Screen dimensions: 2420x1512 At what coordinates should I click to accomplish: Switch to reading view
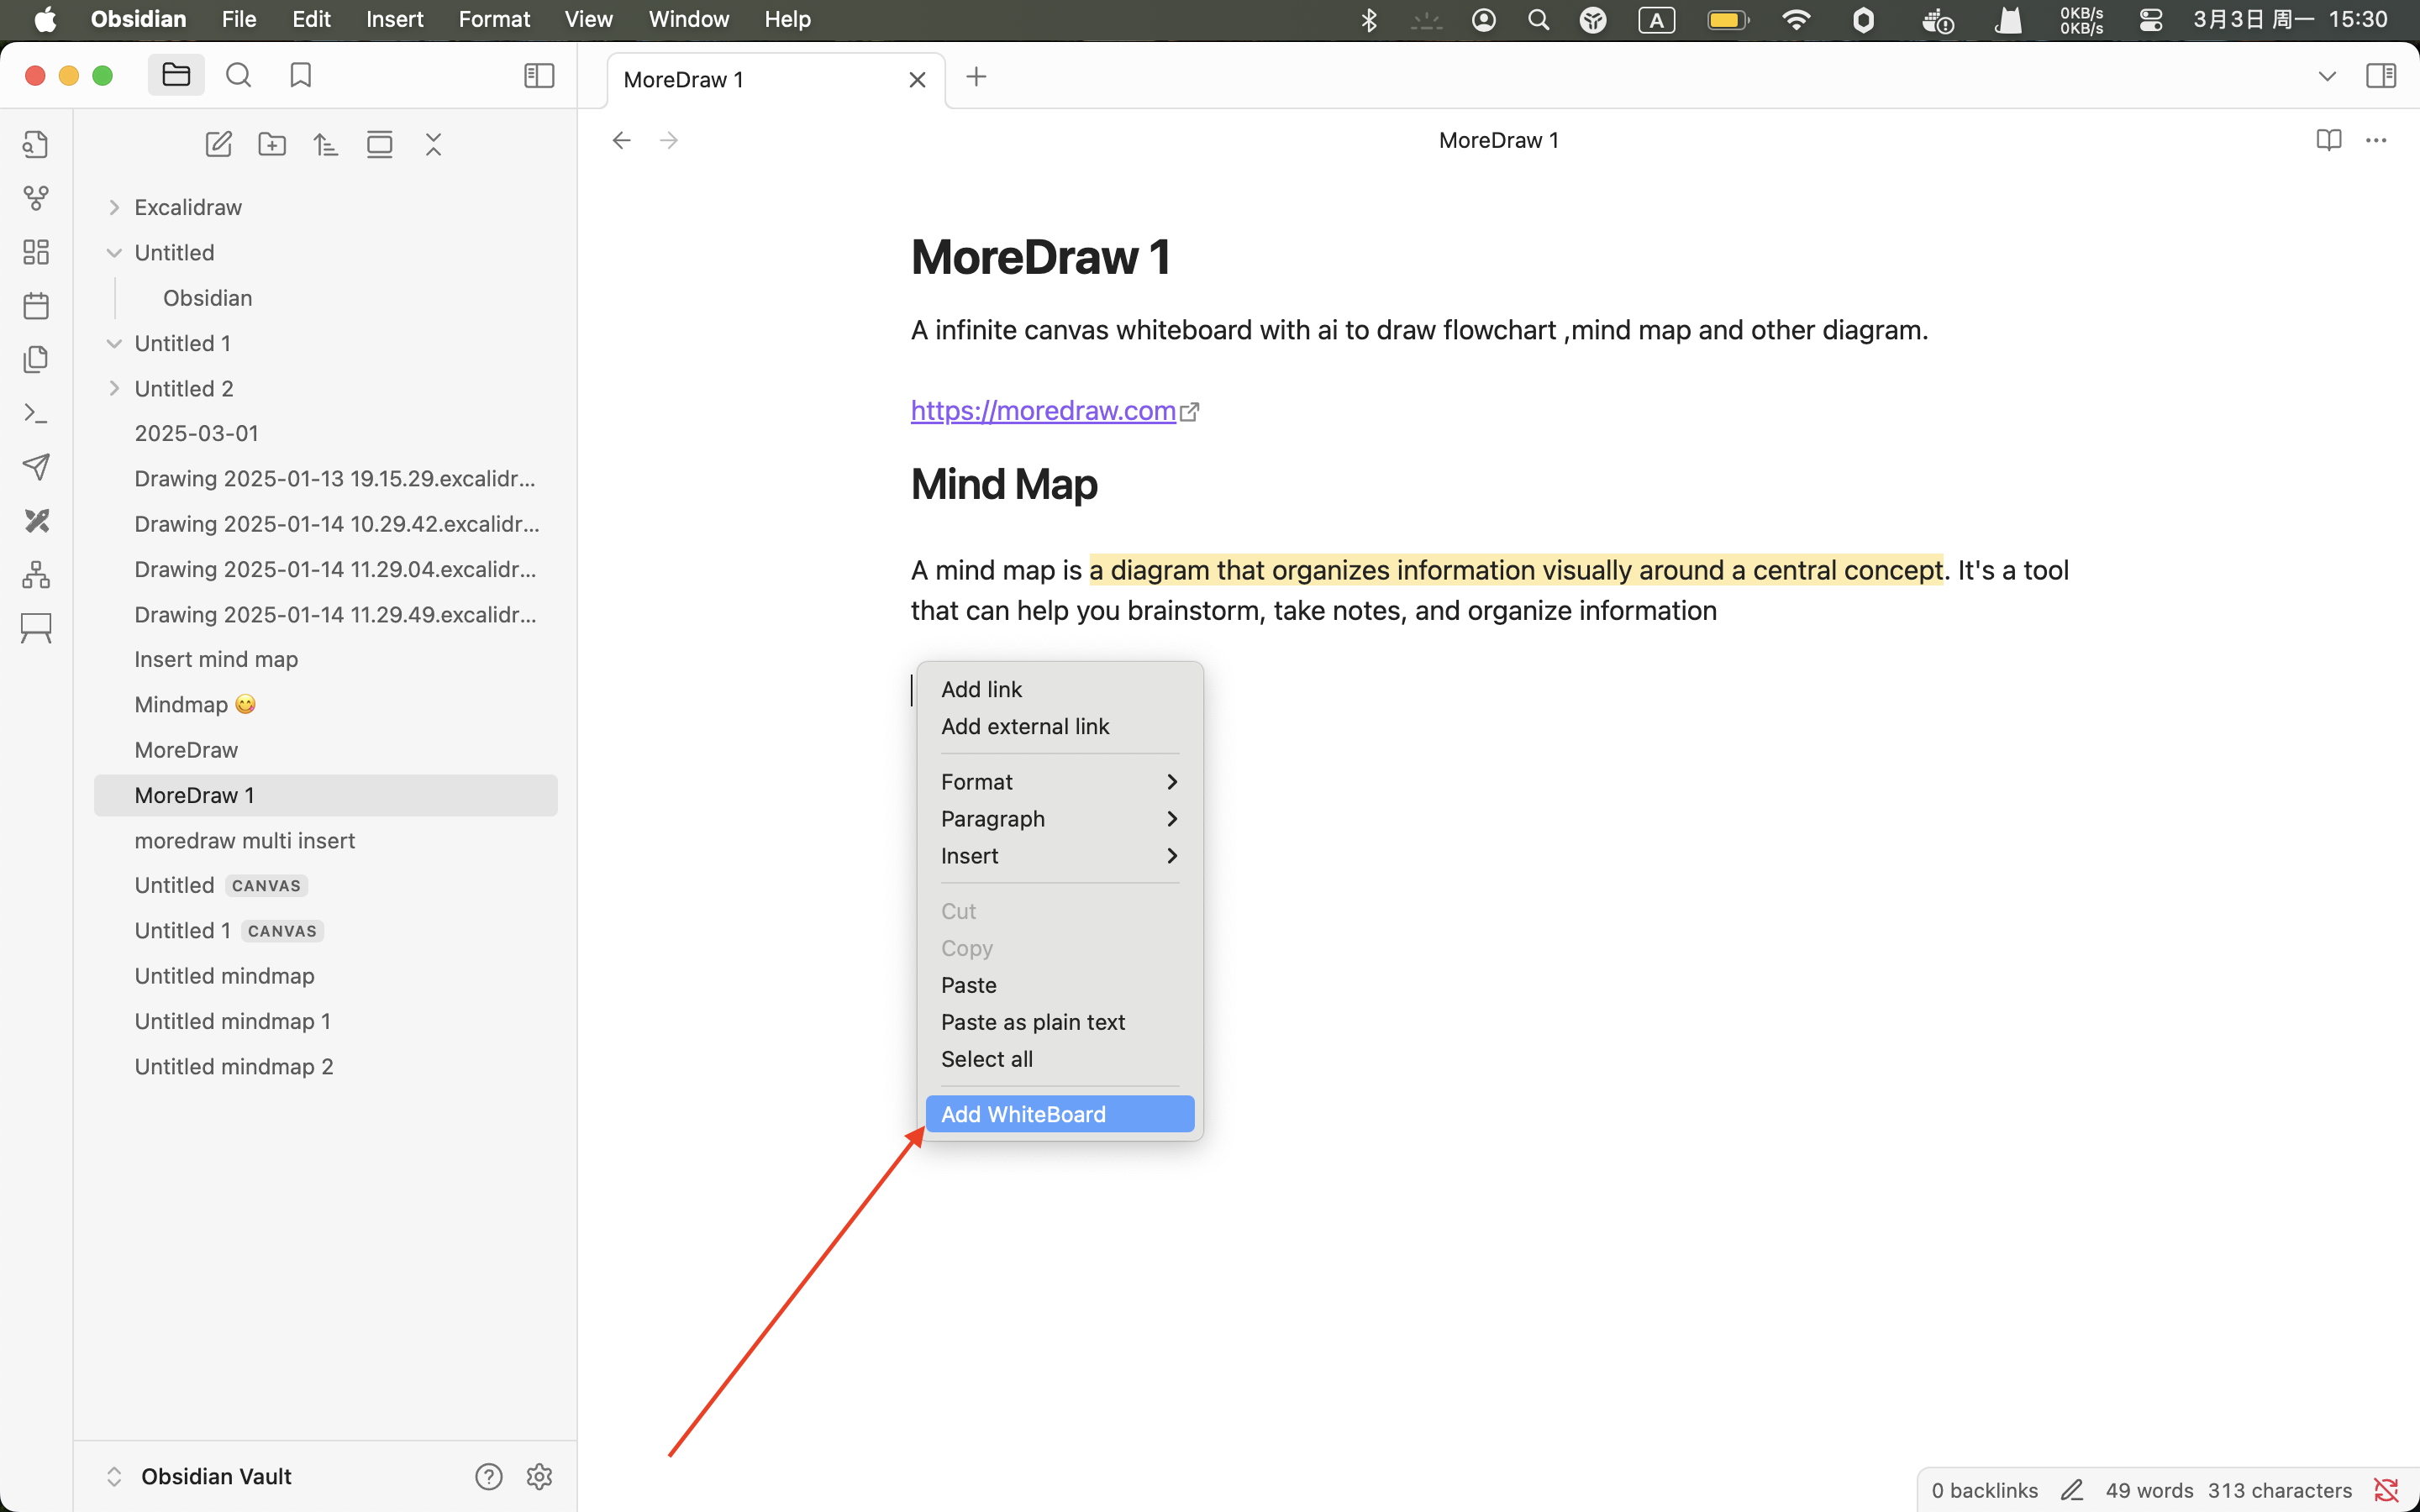(x=2328, y=140)
